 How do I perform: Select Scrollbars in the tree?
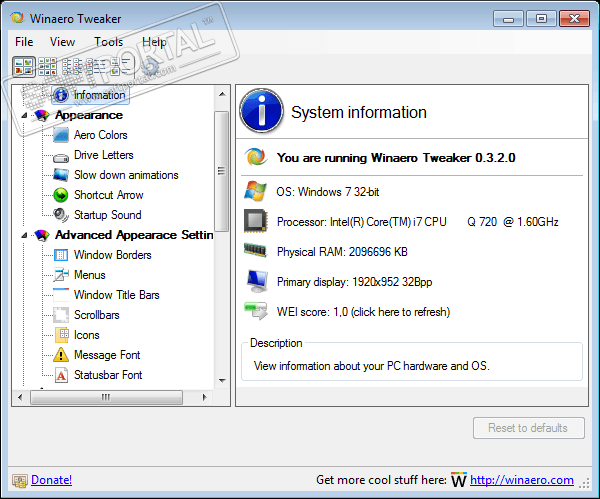click(x=97, y=315)
